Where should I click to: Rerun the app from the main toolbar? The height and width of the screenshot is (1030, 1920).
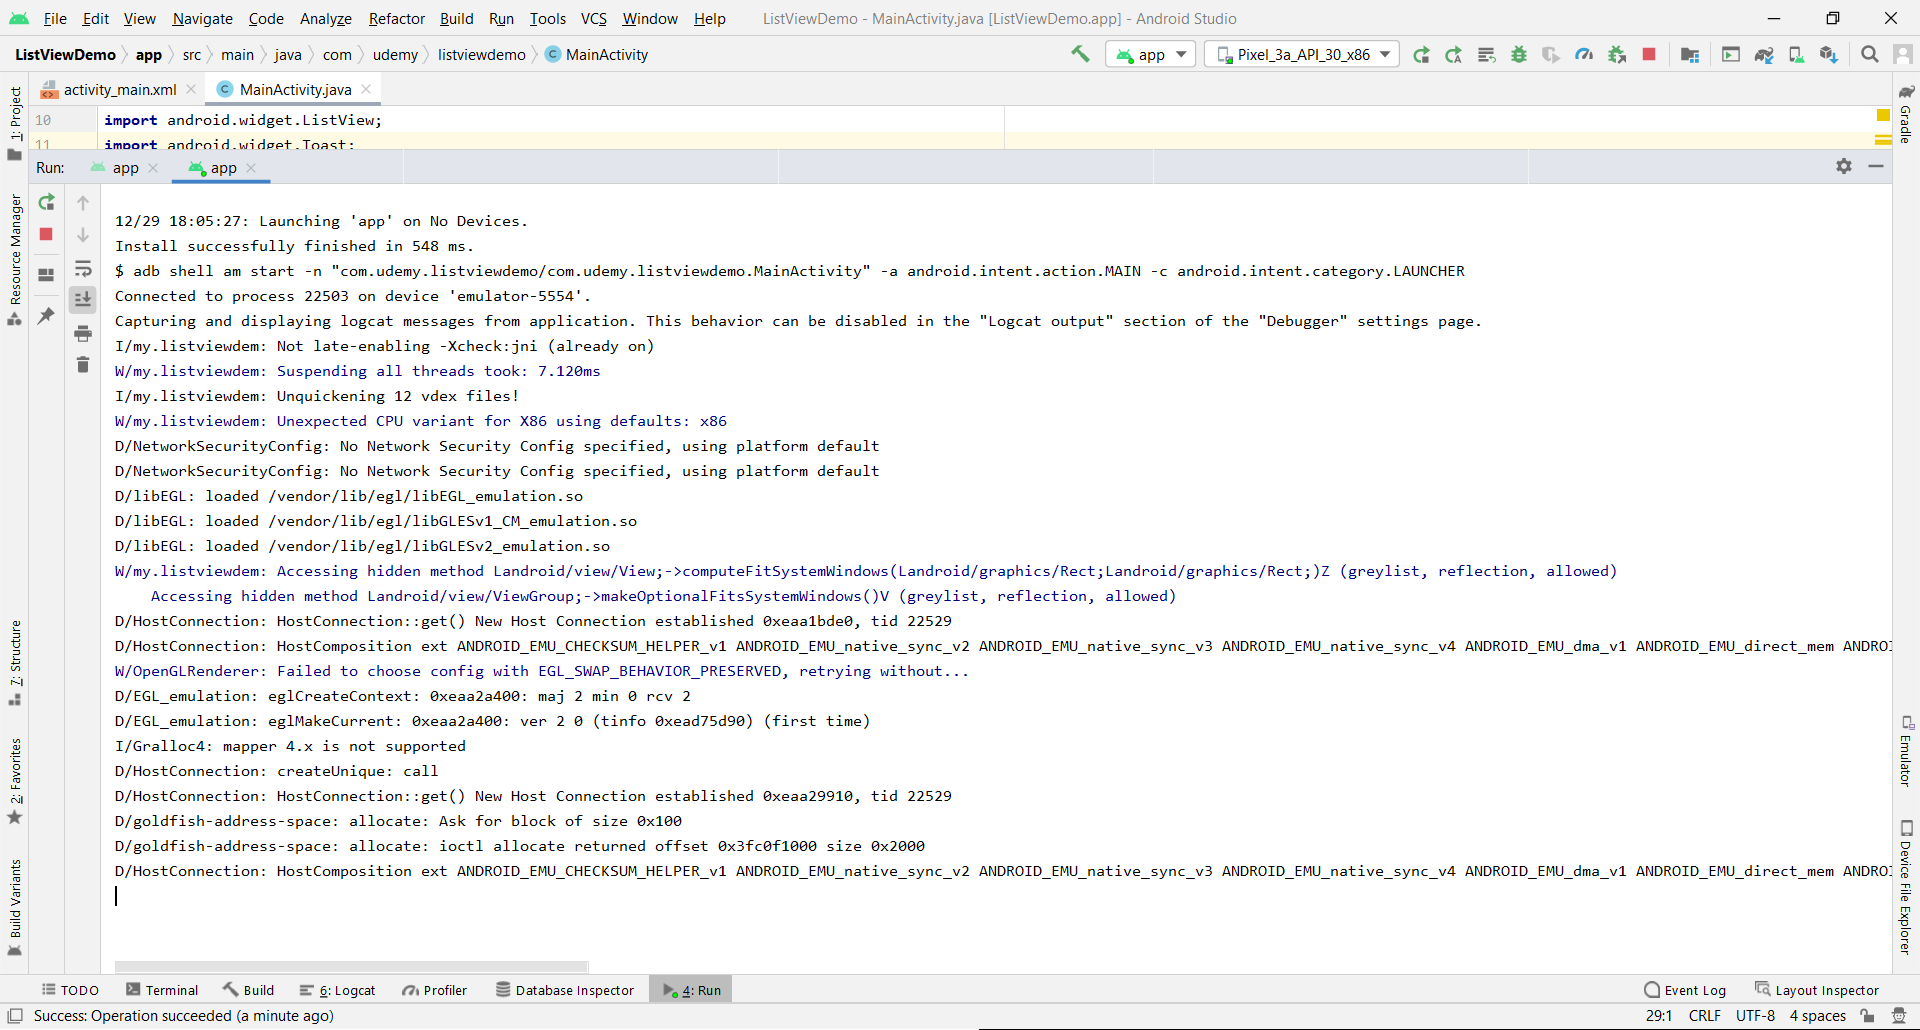click(x=1421, y=54)
